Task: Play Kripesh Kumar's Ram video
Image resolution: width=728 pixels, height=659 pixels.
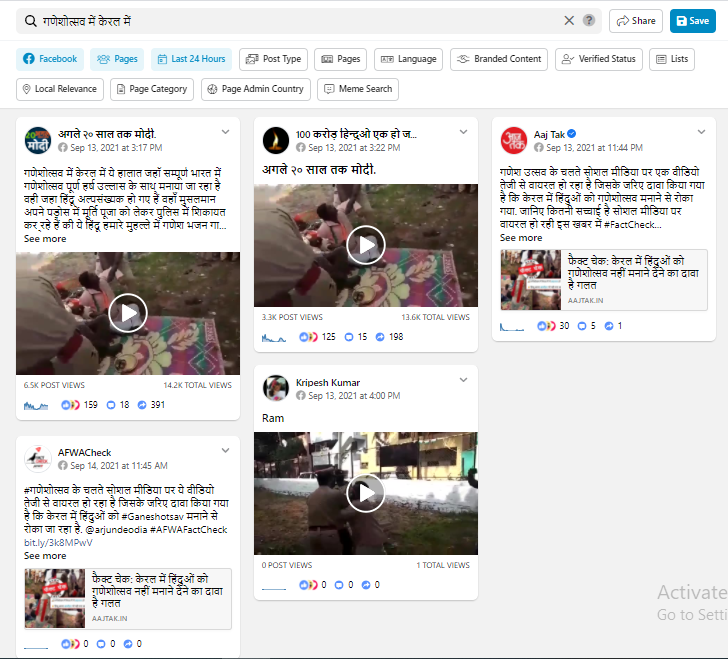Action: (x=366, y=493)
